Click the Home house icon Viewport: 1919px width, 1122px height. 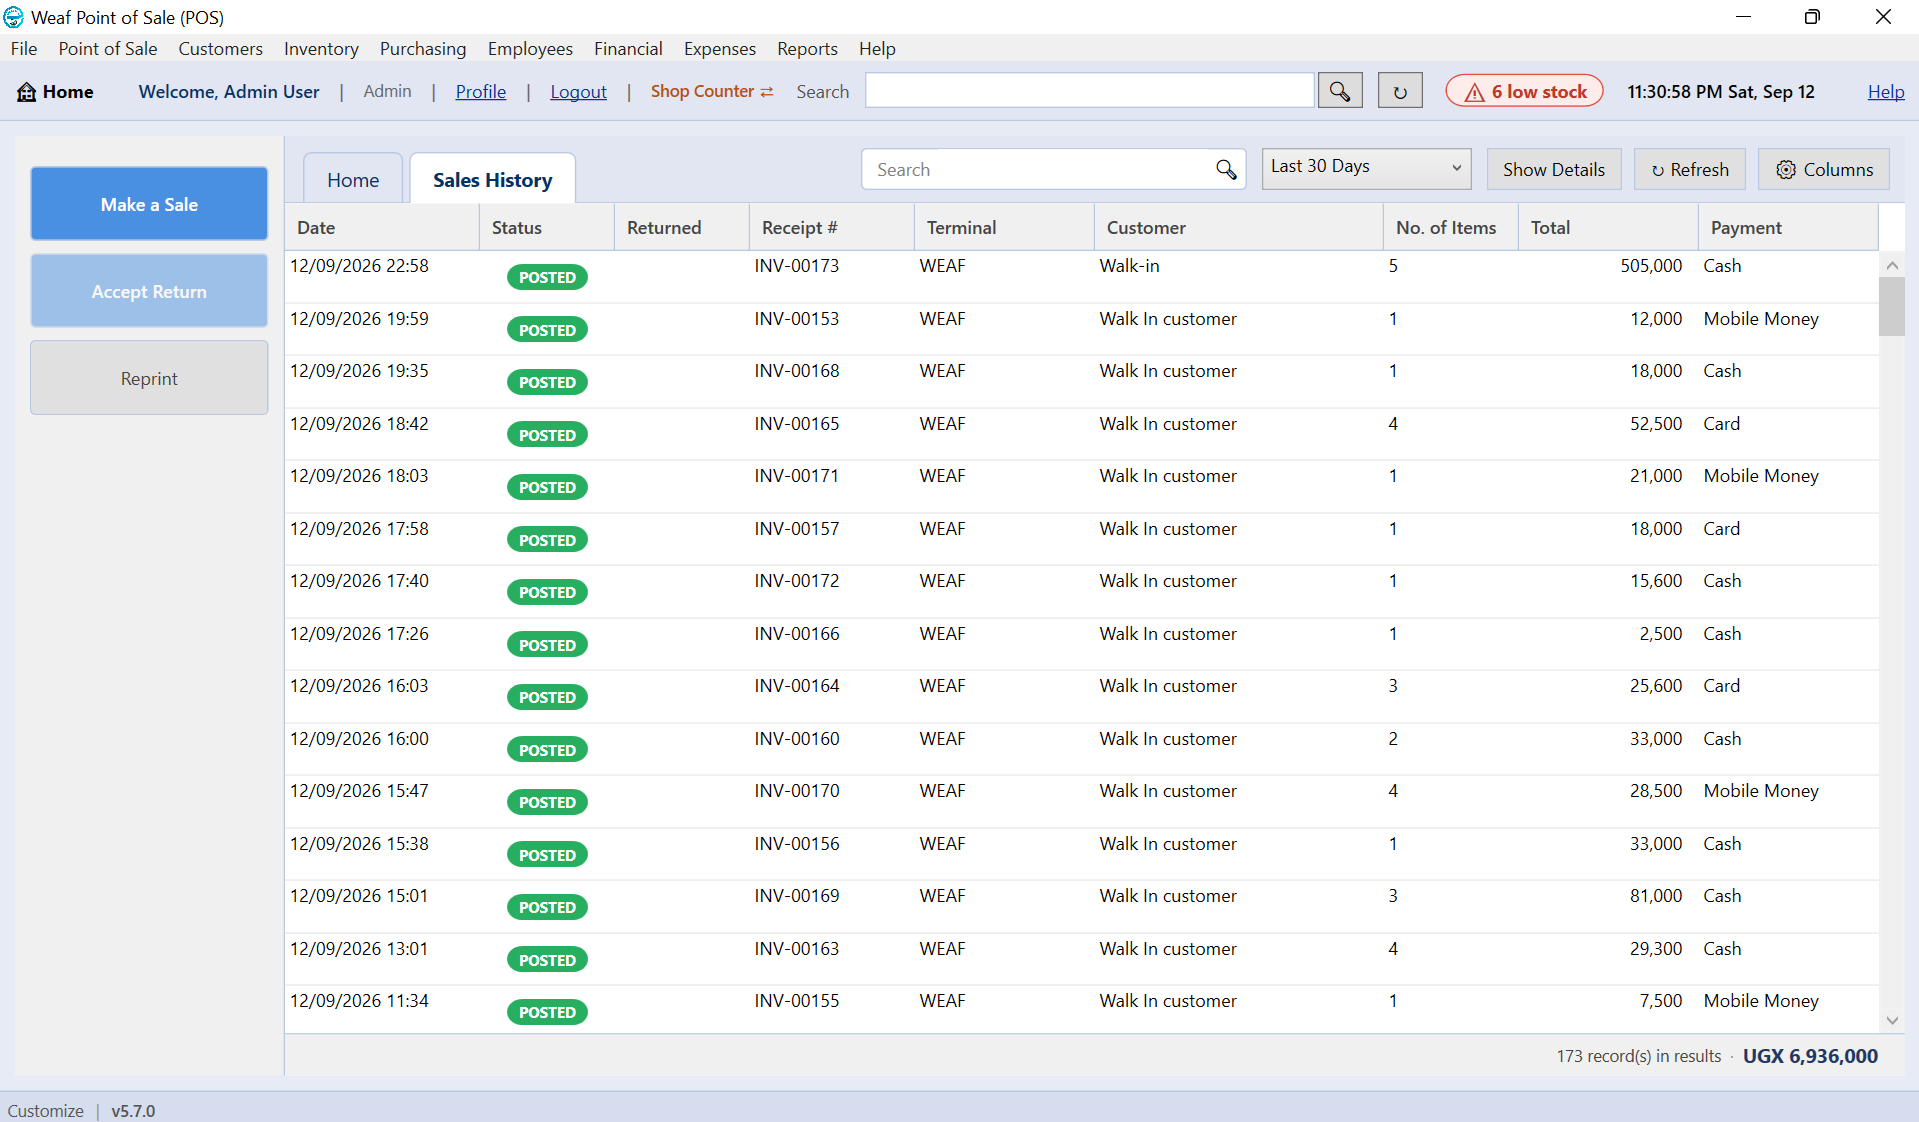[27, 91]
